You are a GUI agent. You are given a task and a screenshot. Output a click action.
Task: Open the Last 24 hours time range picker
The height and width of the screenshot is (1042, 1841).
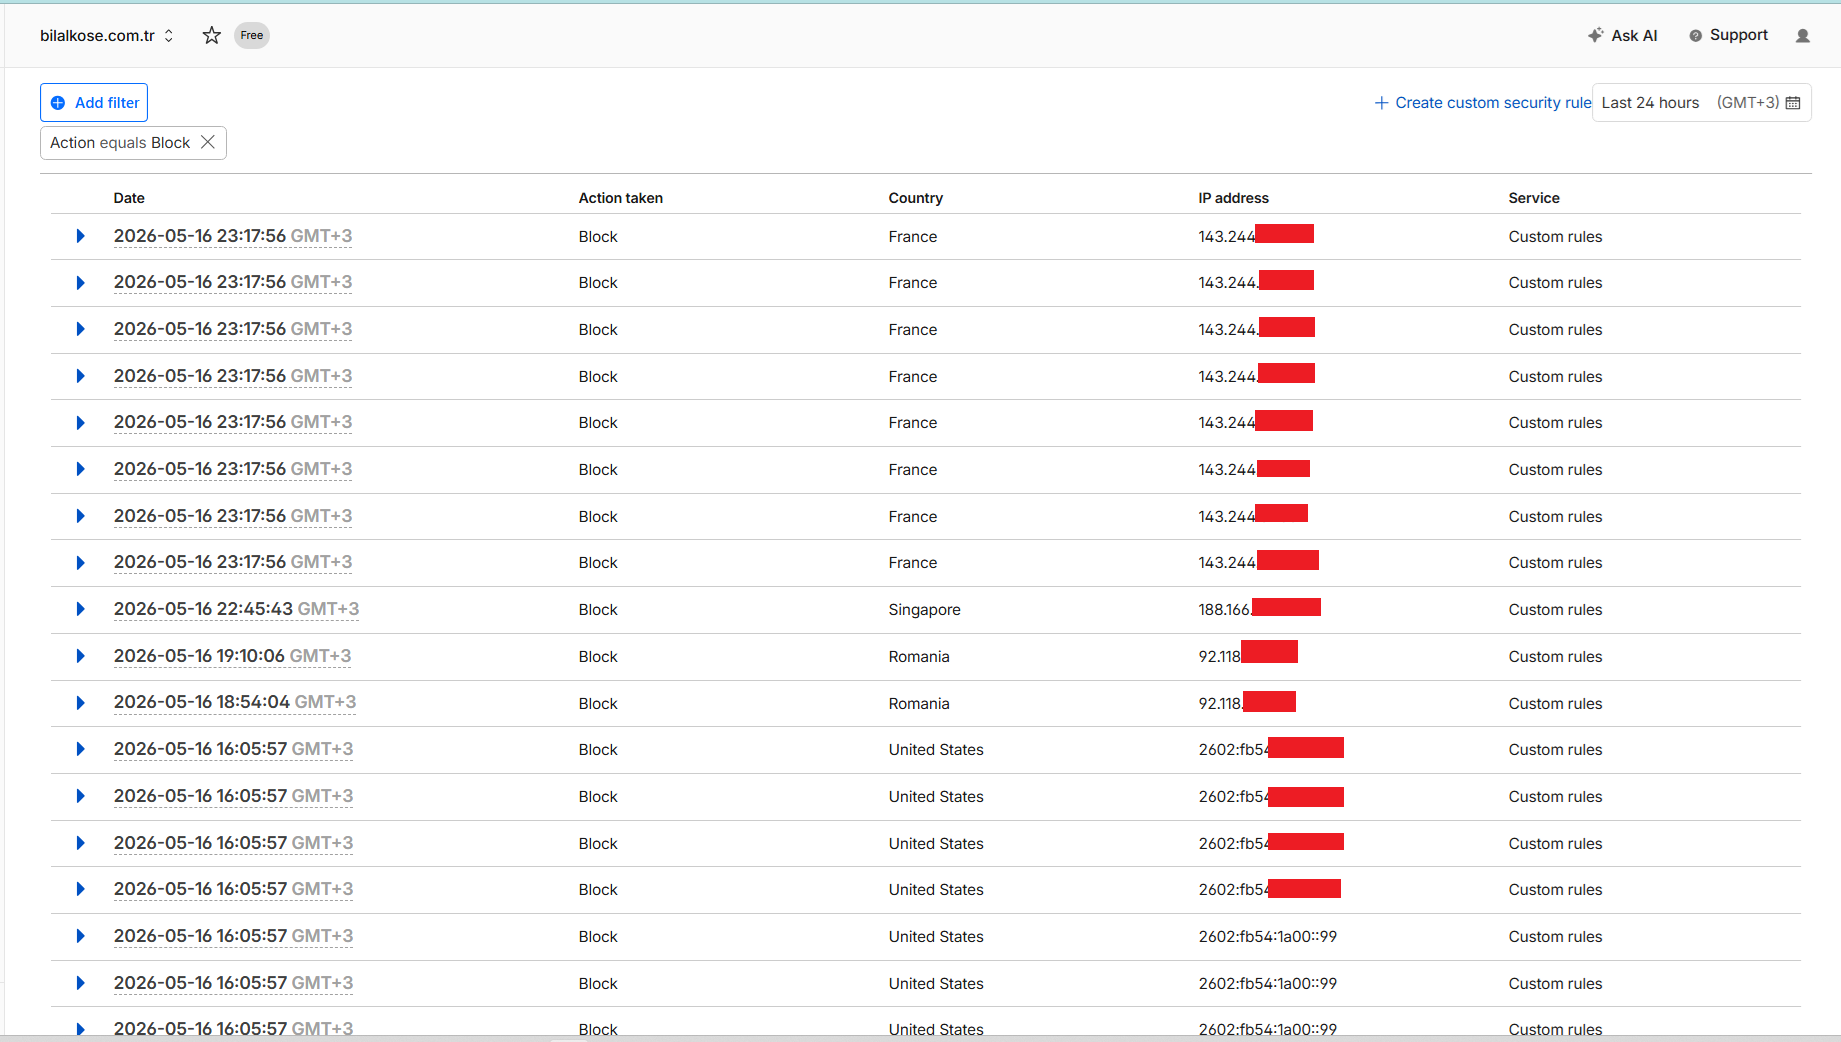(1701, 103)
